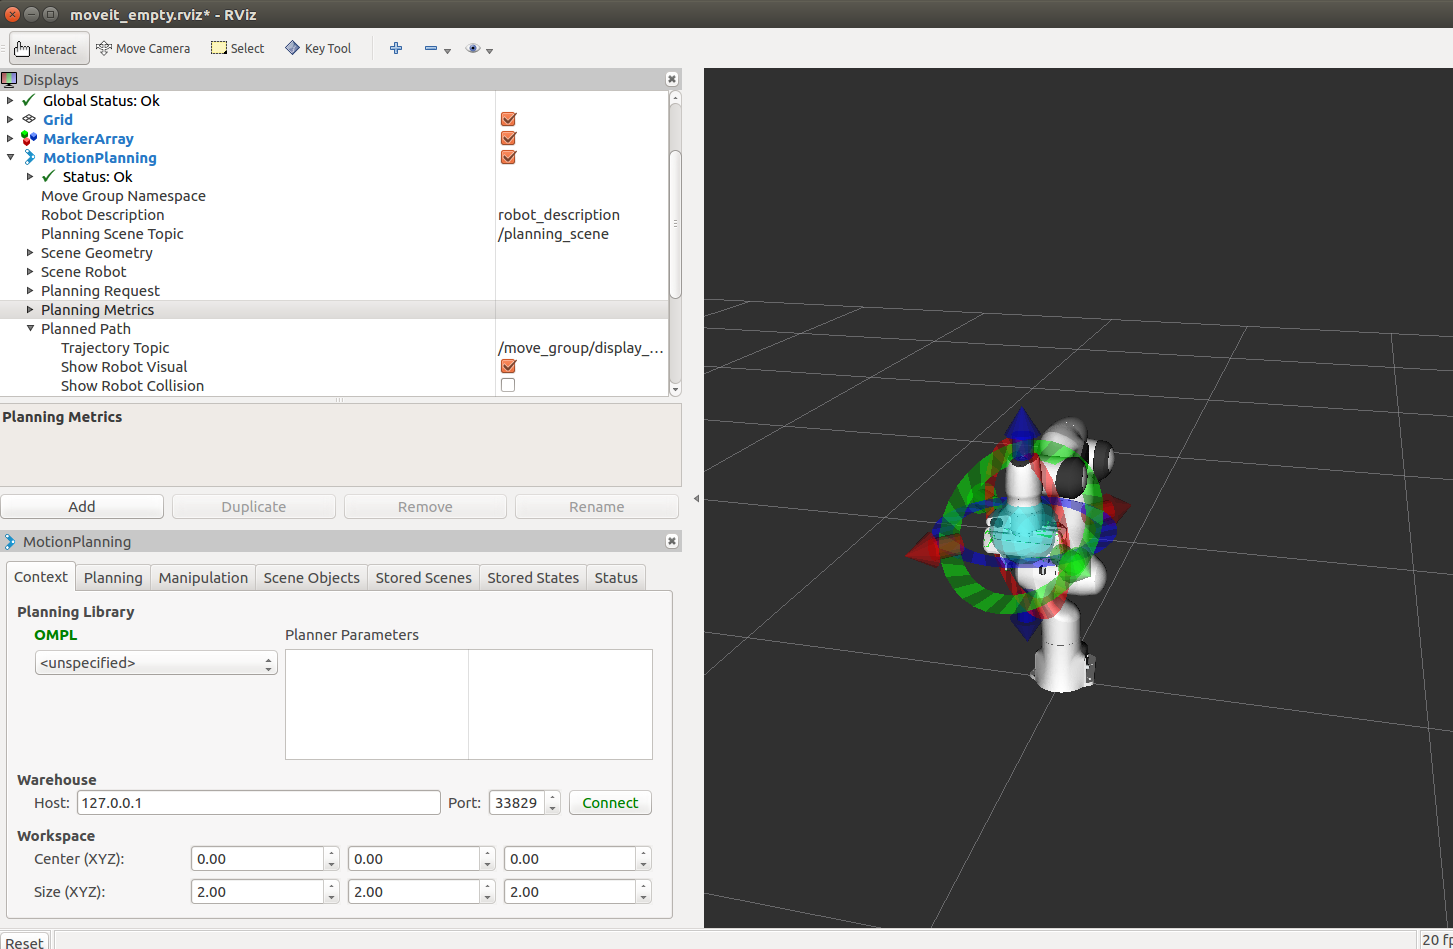Expand Global Status row
The width and height of the screenshot is (1453, 949).
(10, 100)
